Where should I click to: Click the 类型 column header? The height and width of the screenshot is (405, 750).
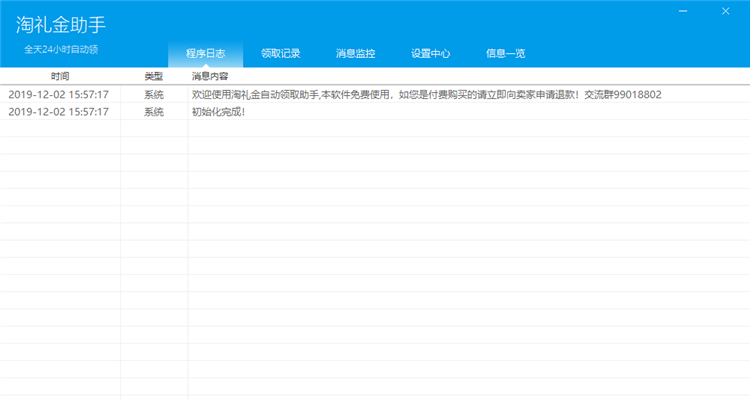pos(154,76)
